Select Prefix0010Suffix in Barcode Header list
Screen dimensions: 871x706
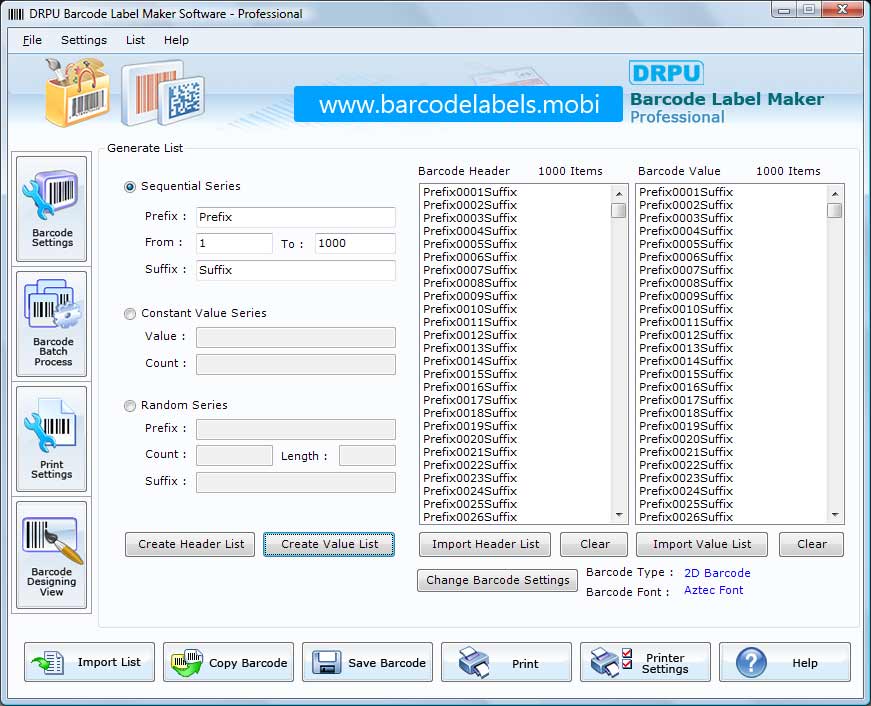(x=470, y=309)
